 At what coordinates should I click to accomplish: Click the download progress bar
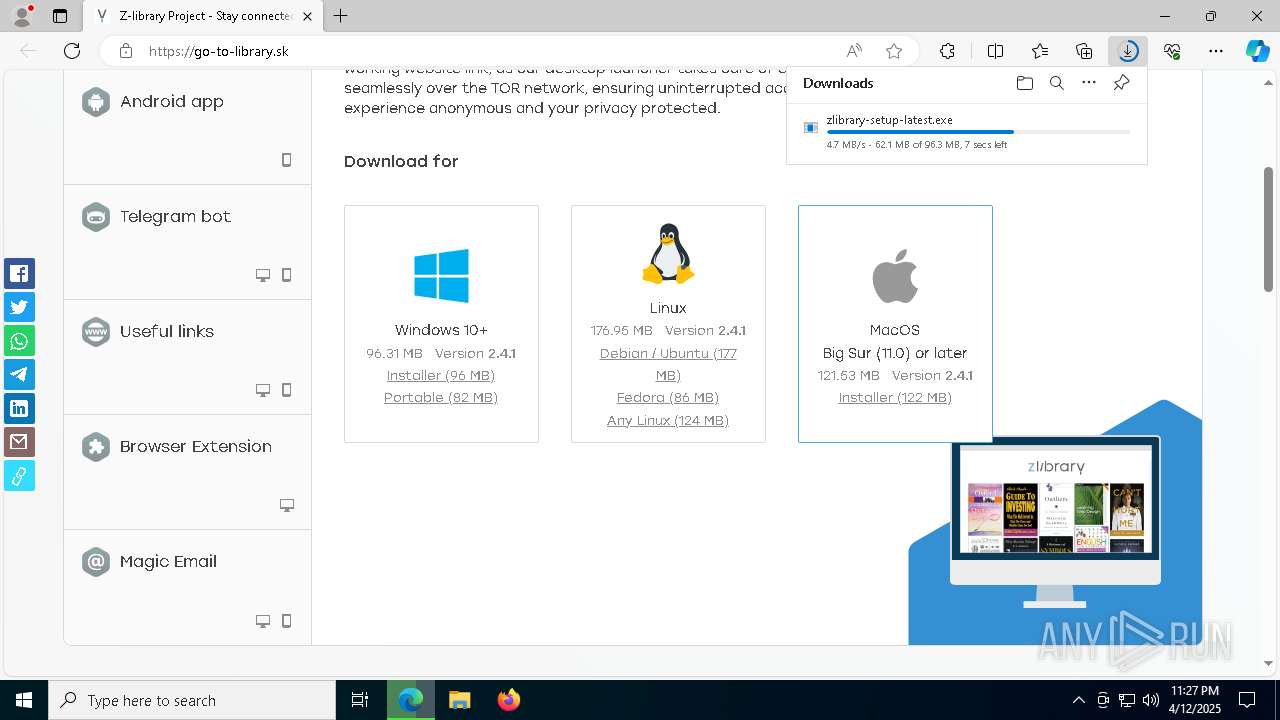click(x=979, y=132)
